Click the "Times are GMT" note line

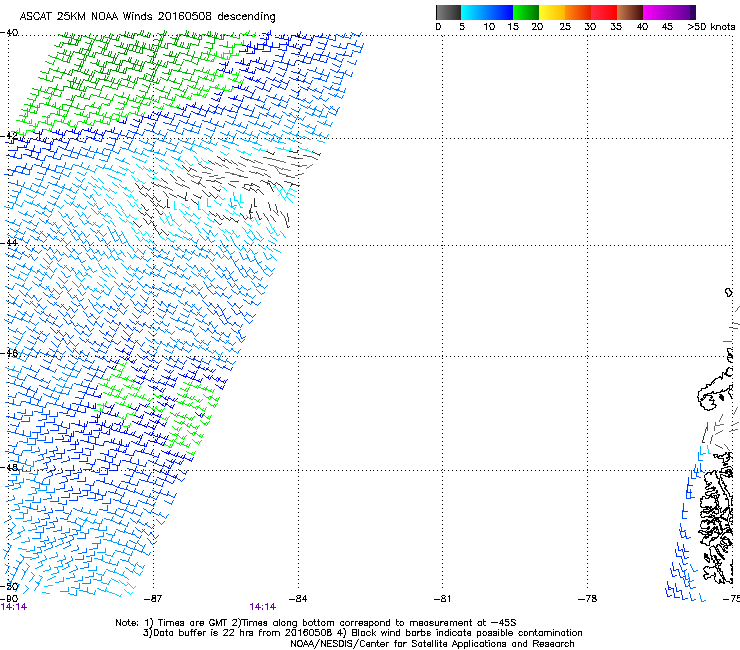click(316, 623)
